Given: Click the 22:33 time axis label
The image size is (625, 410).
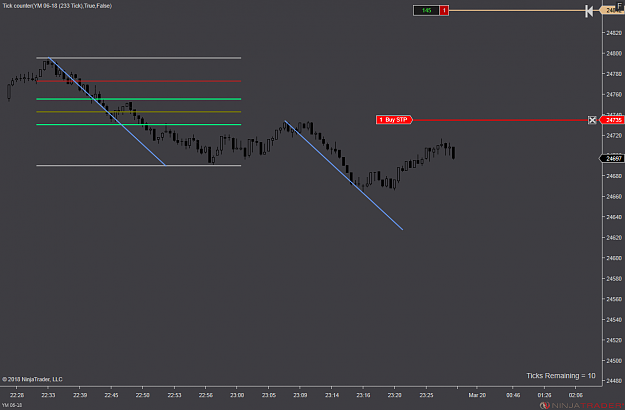Looking at the screenshot, I should coord(48,395).
